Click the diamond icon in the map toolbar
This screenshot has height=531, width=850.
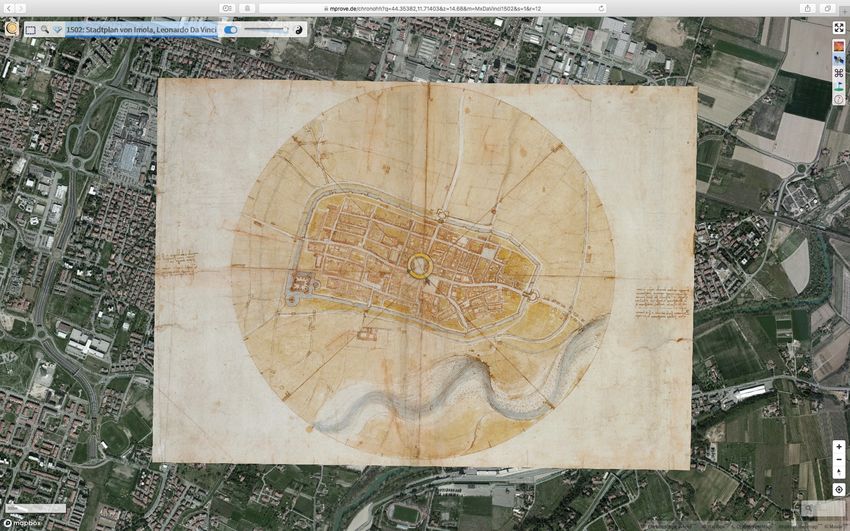point(57,30)
